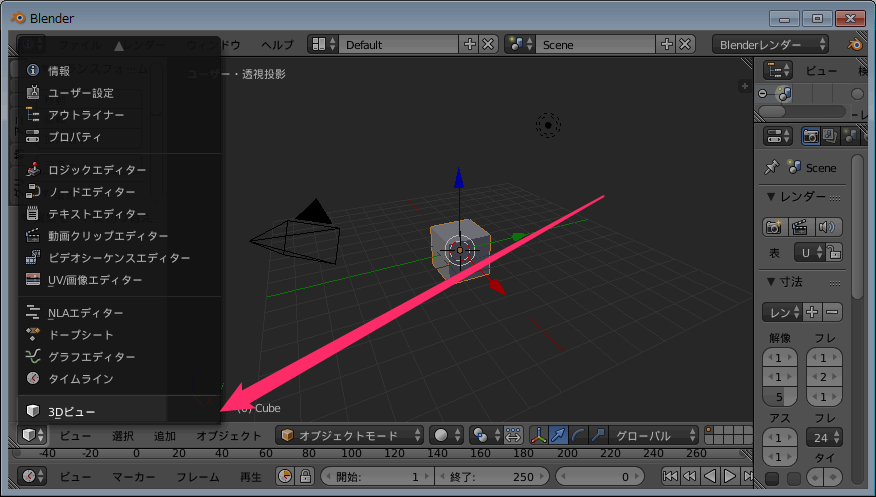Toggle lock interface padlock in render panel
The width and height of the screenshot is (876, 497).
[x=834, y=252]
